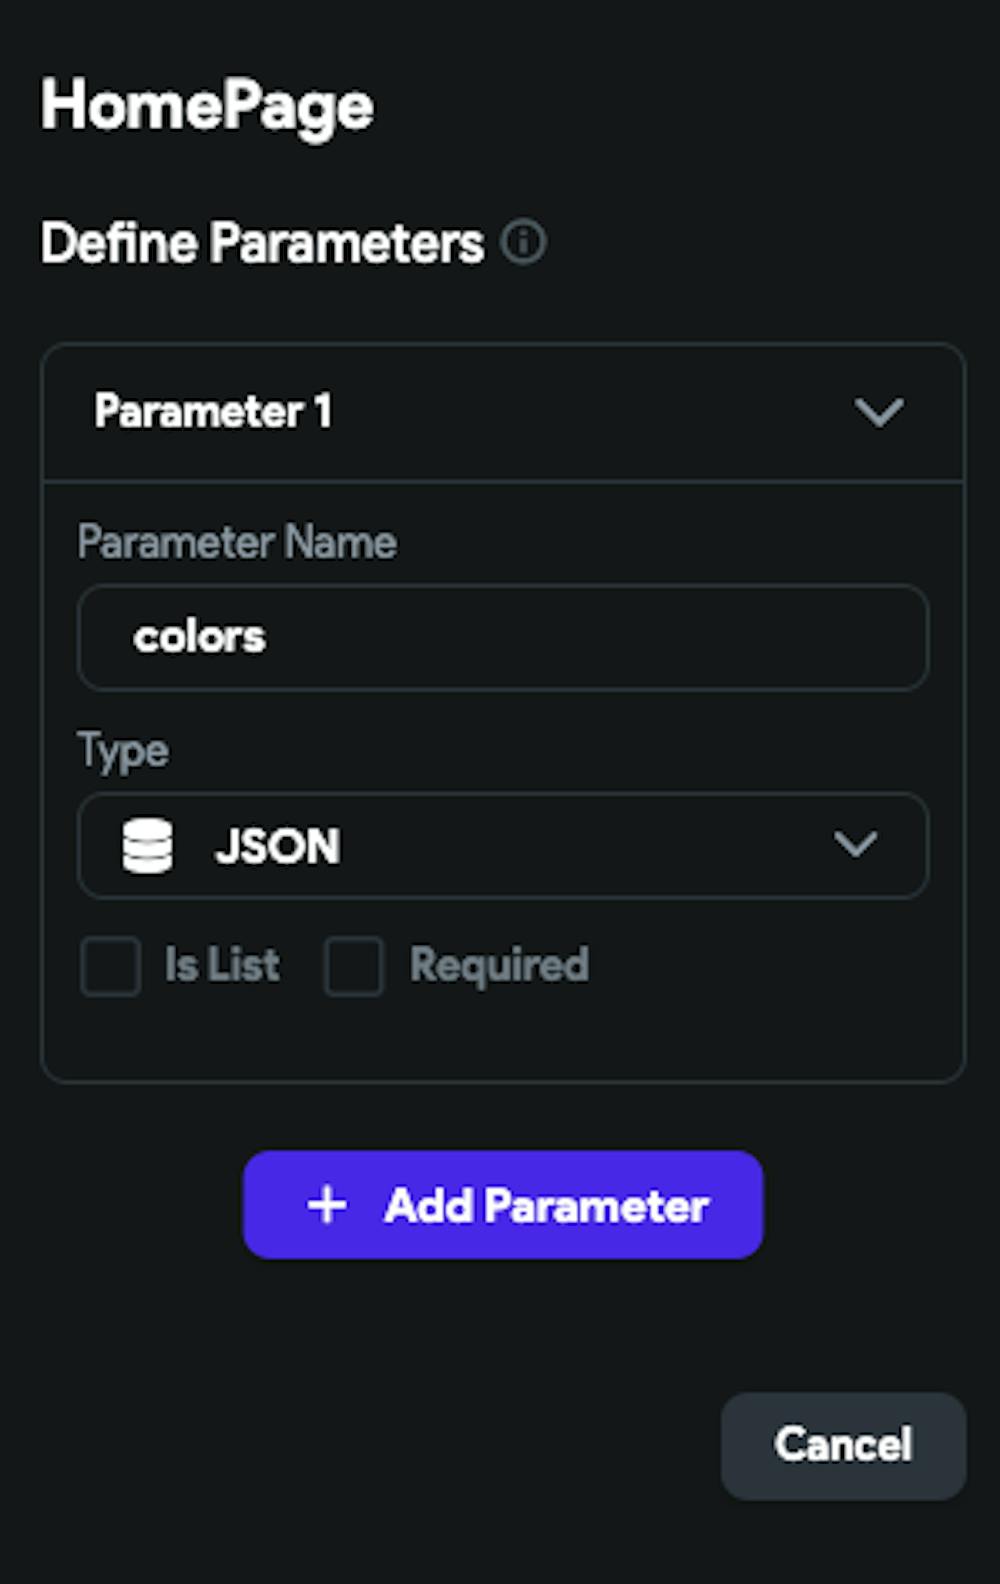Collapse Parameter 1 using its chevron

point(879,412)
